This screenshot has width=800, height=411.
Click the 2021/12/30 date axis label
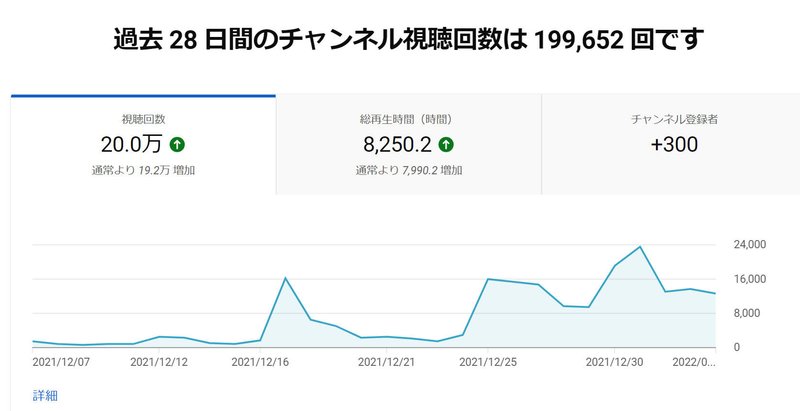[614, 363]
